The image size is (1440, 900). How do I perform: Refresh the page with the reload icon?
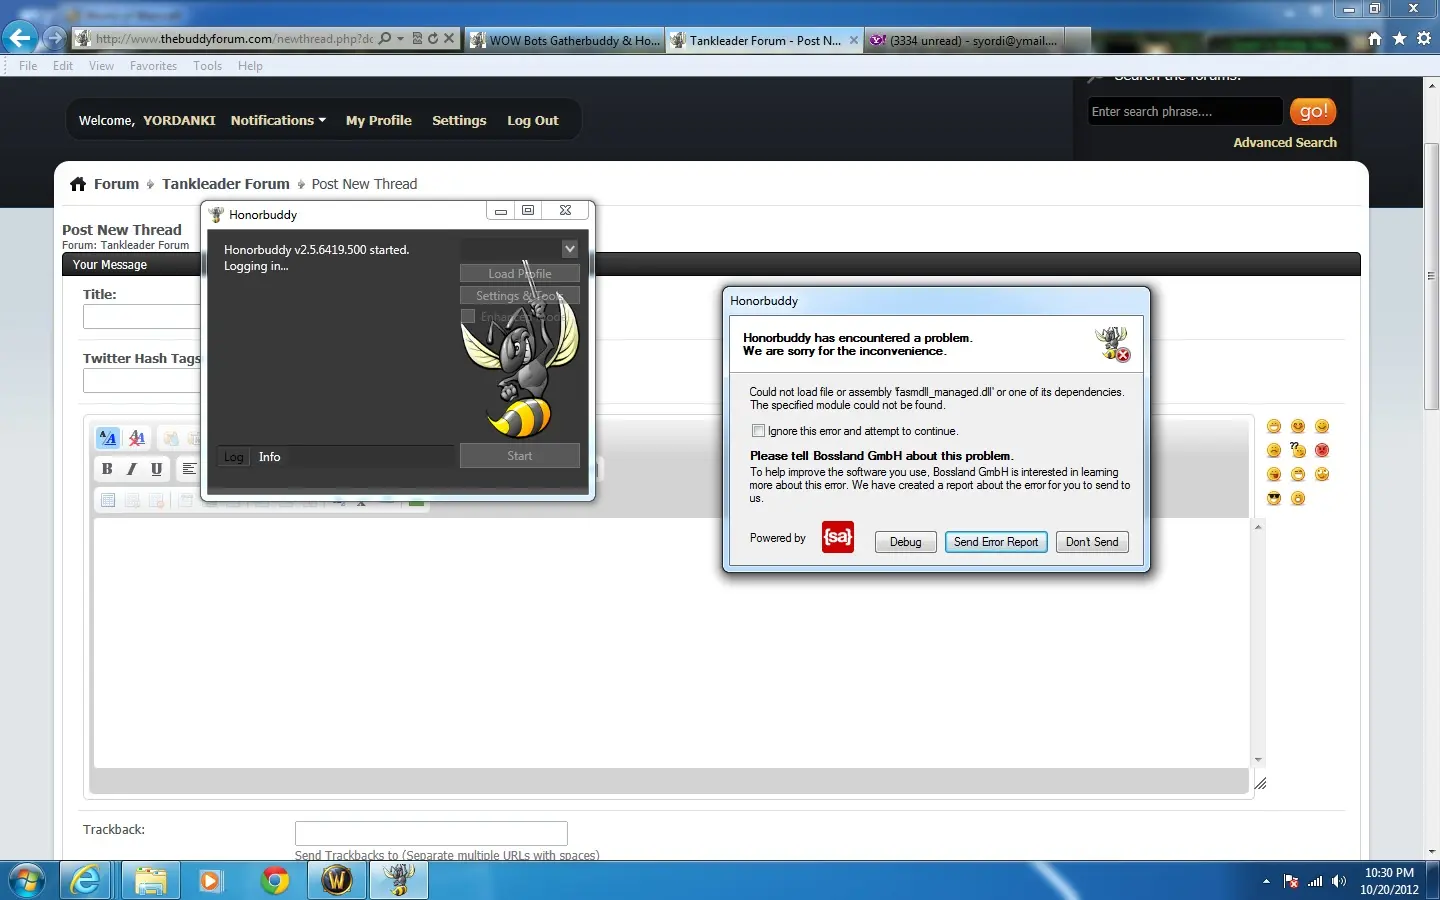(x=433, y=39)
